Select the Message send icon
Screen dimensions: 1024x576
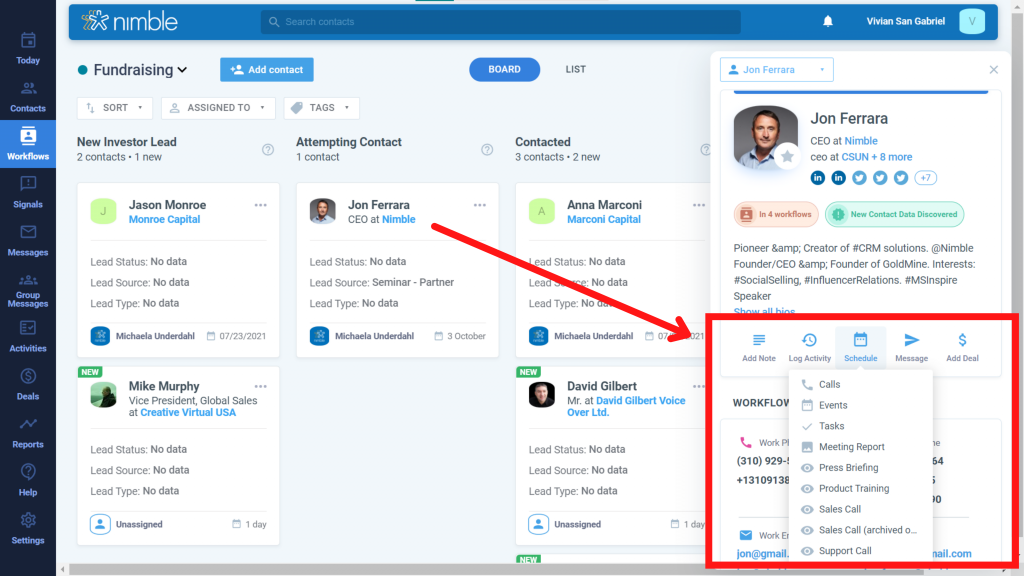911,339
